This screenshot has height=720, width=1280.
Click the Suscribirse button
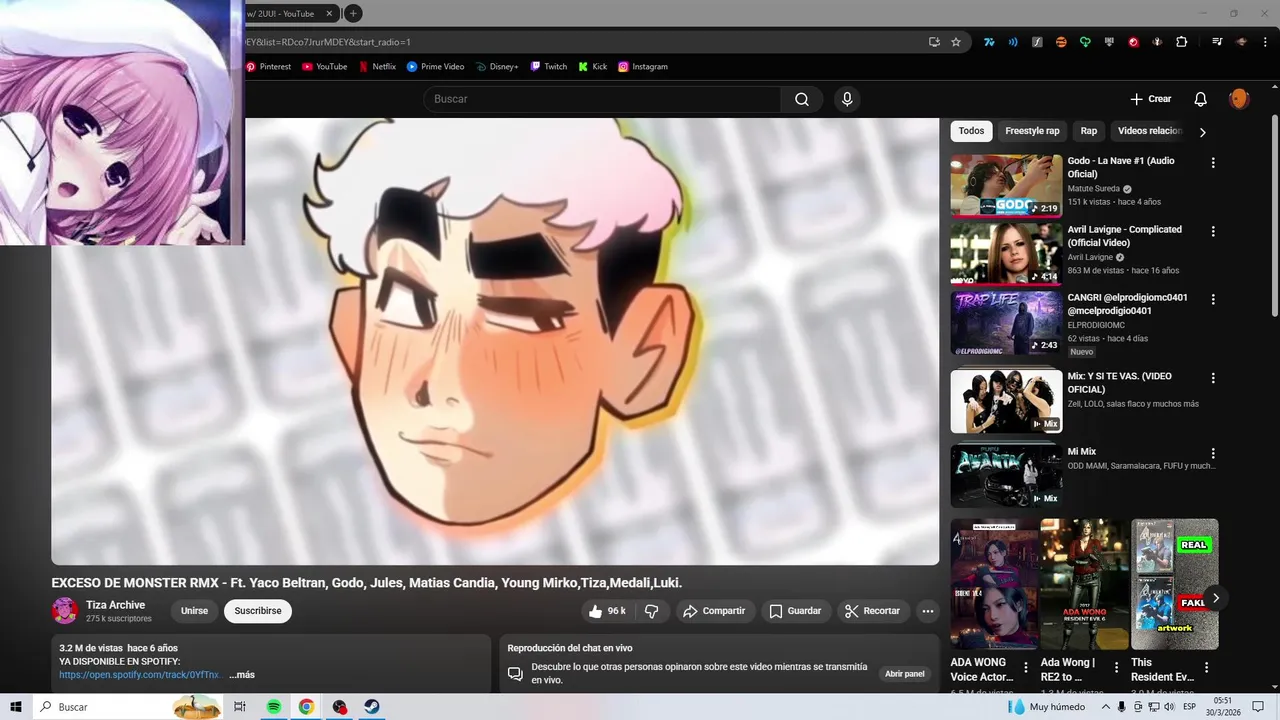[x=258, y=611]
